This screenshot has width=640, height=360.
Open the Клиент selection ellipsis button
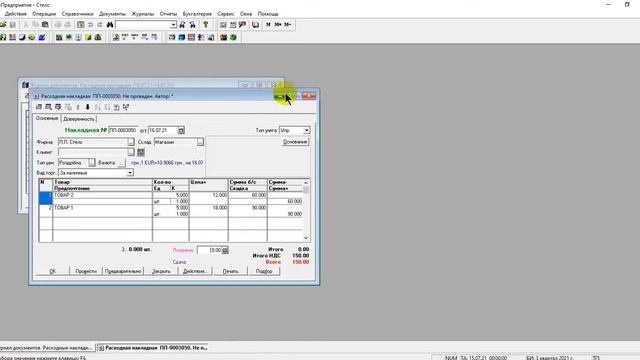point(131,152)
